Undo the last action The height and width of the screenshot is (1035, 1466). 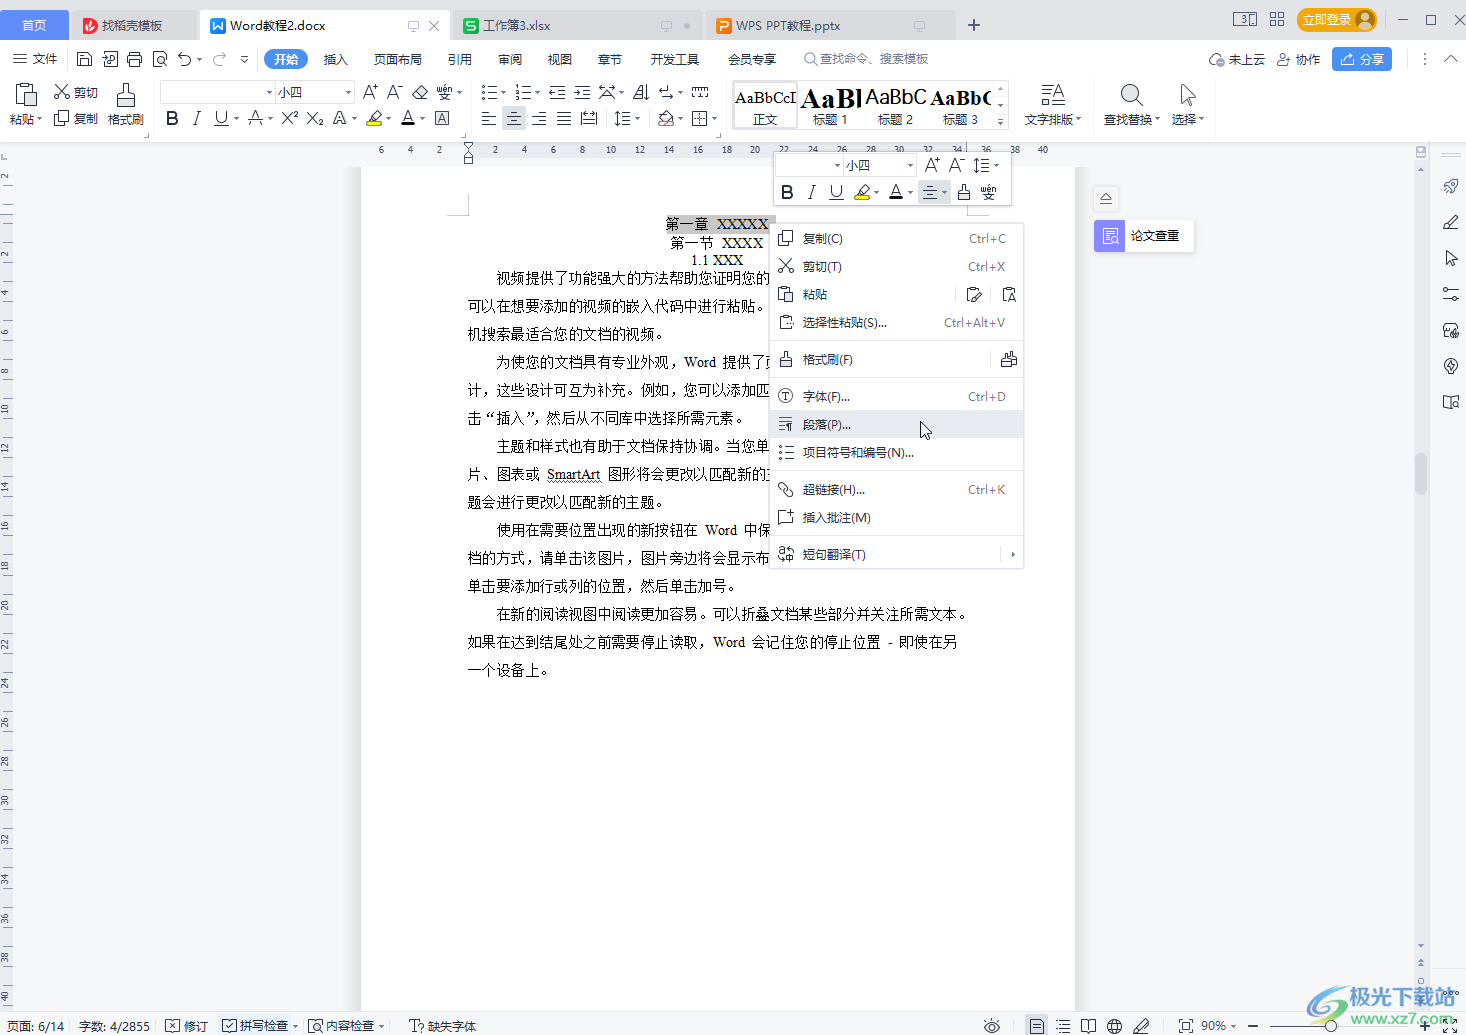coord(185,59)
